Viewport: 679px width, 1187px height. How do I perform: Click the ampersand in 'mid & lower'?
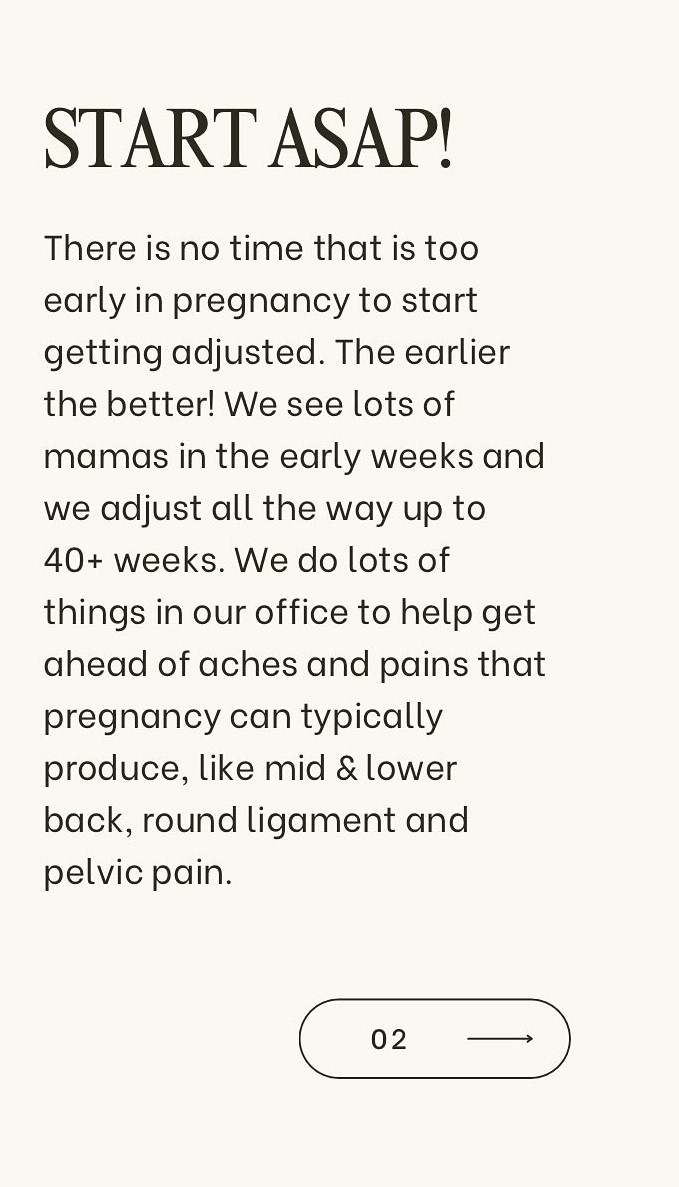pos(346,768)
